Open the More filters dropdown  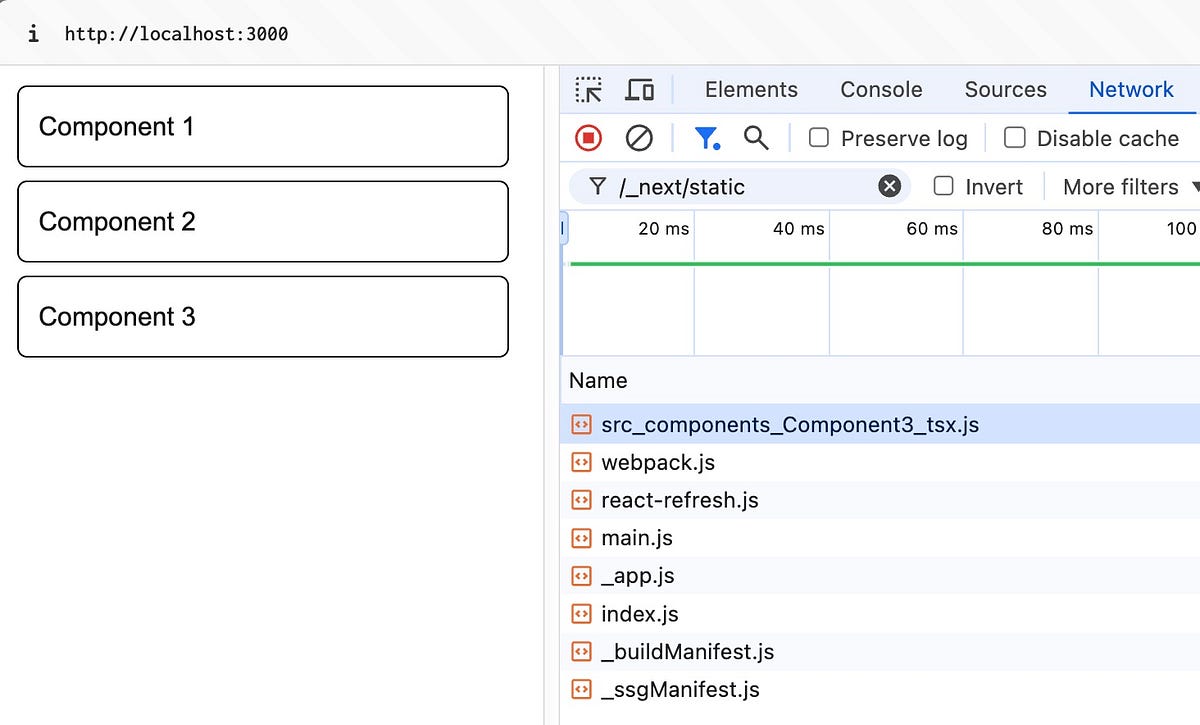[1122, 187]
